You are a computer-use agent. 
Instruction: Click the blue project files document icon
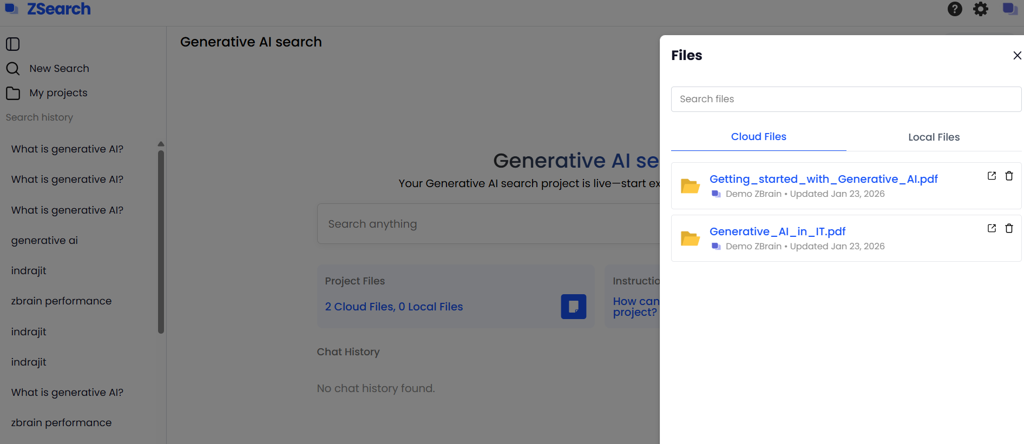[573, 306]
